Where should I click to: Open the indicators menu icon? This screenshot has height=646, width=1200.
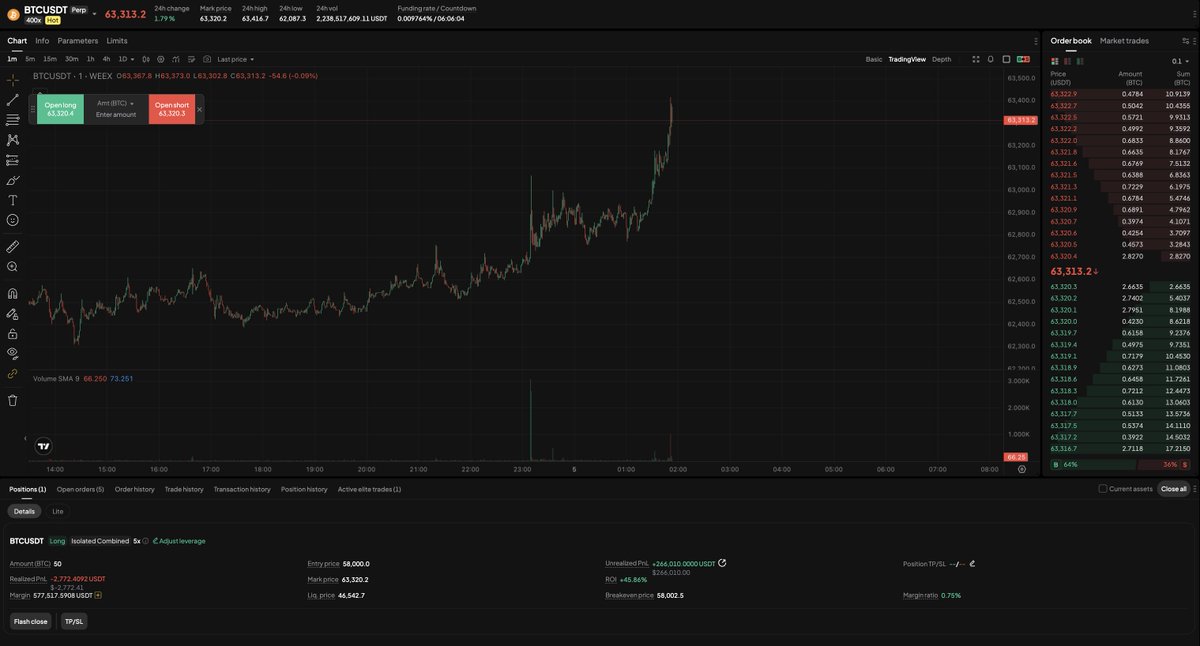176,59
